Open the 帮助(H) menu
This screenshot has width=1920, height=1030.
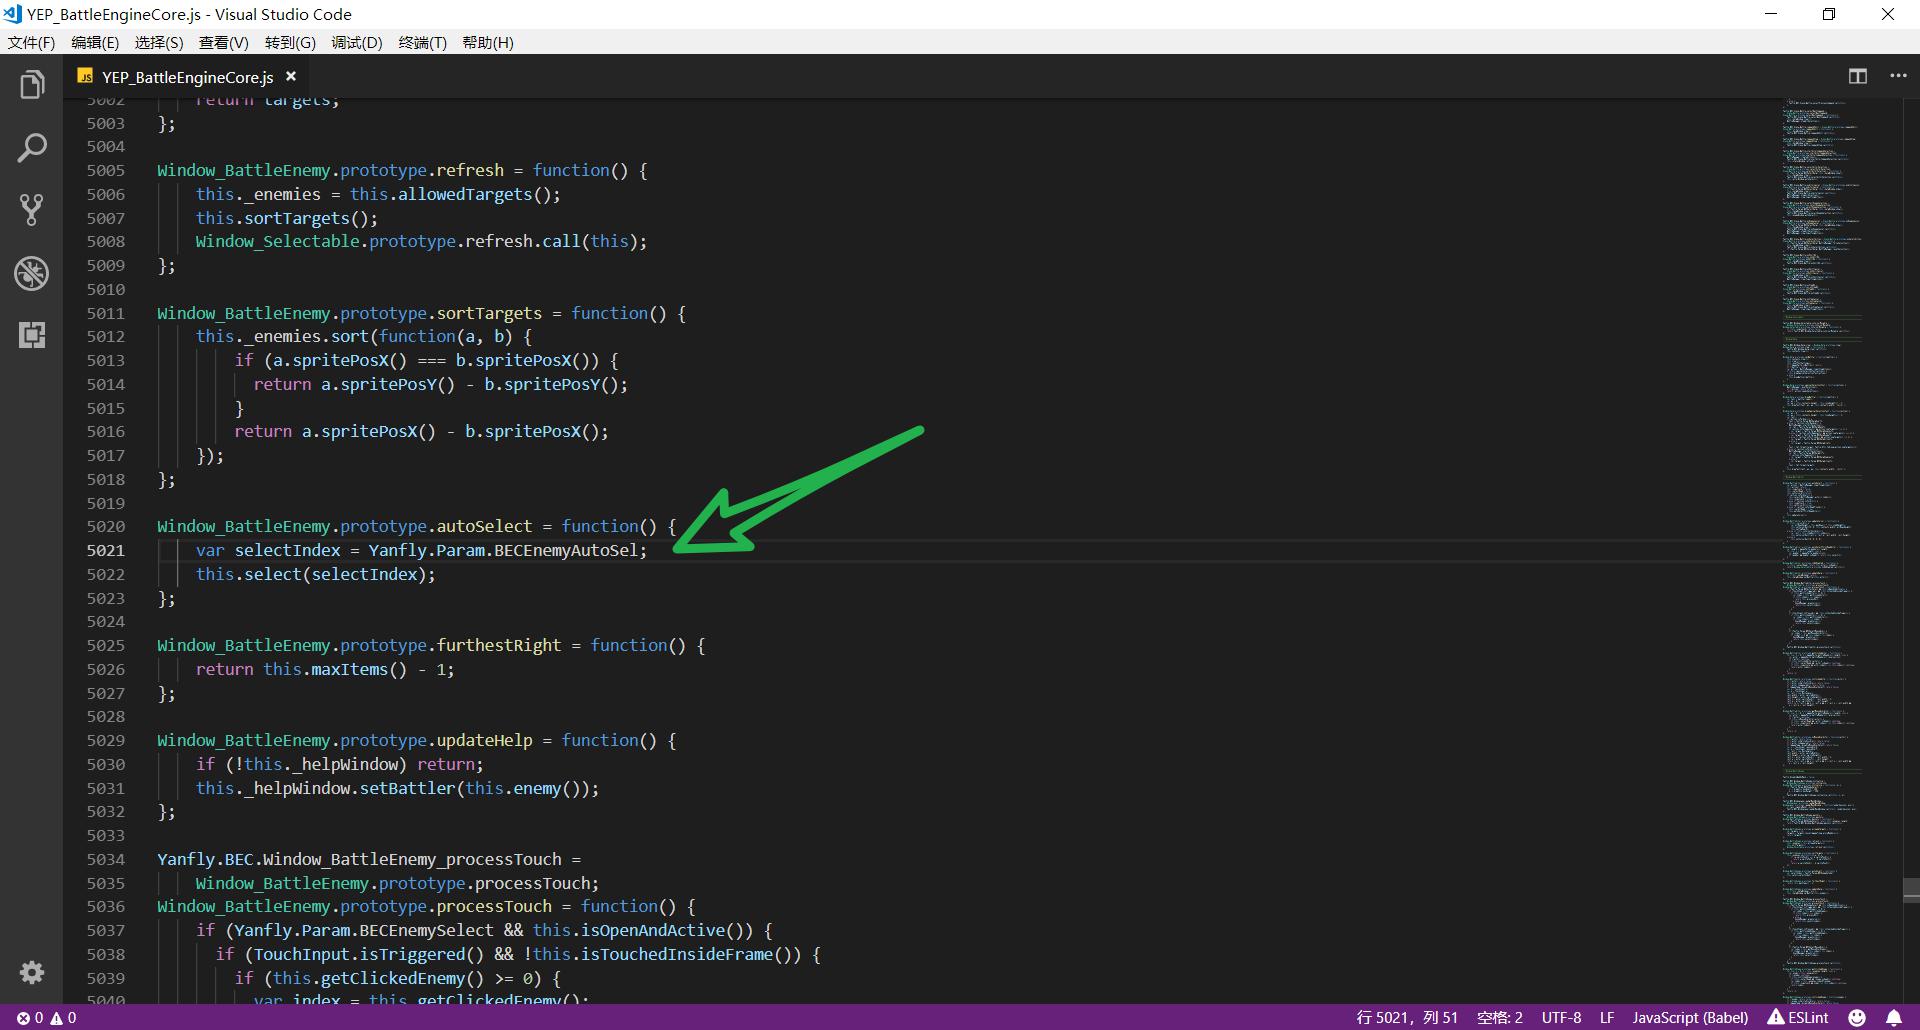(x=488, y=43)
